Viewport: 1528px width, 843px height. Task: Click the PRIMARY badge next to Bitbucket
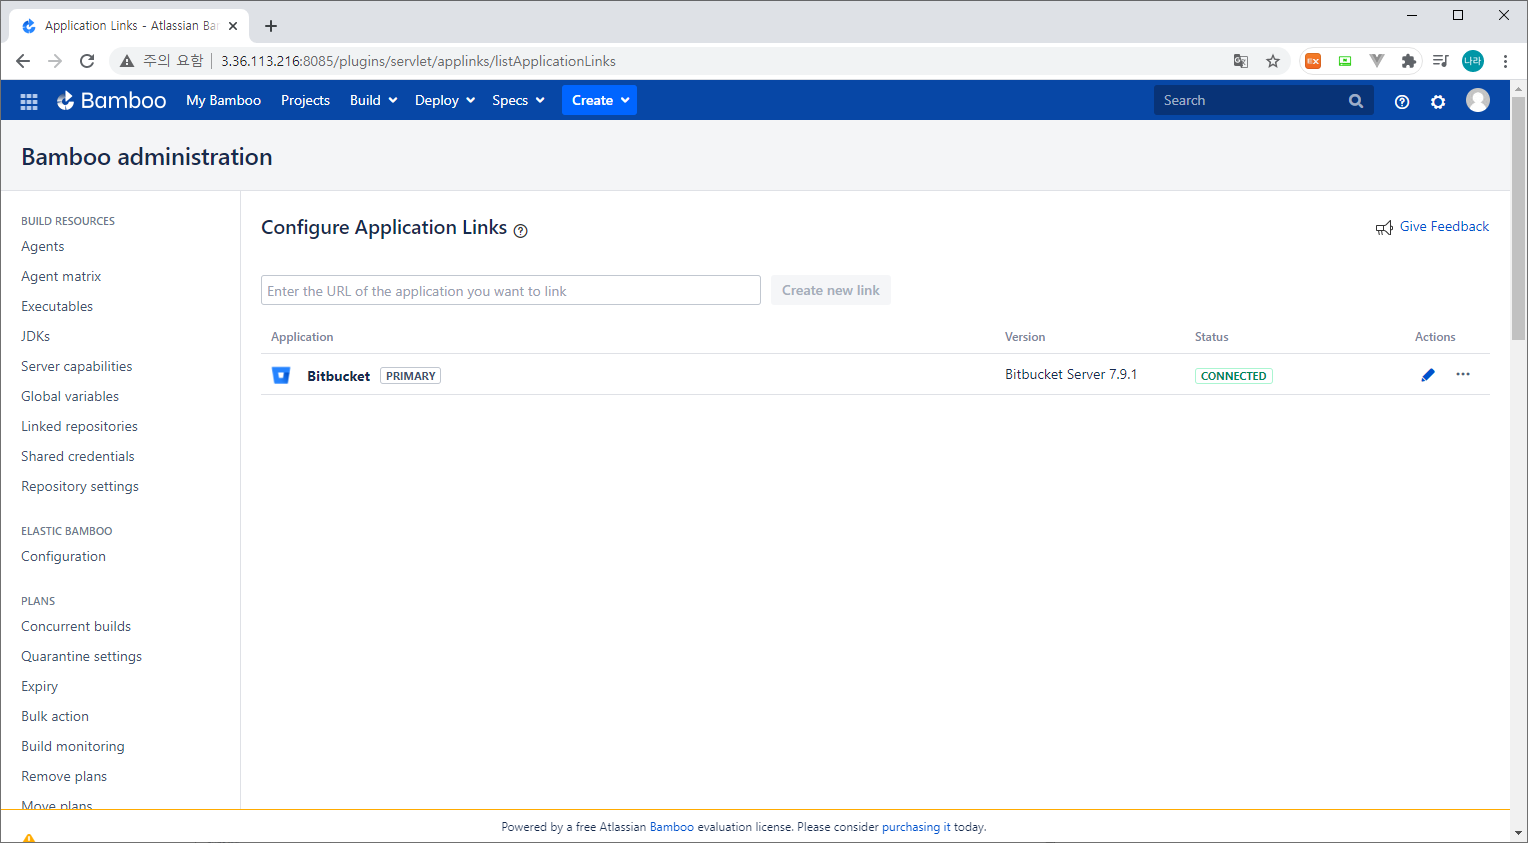410,375
